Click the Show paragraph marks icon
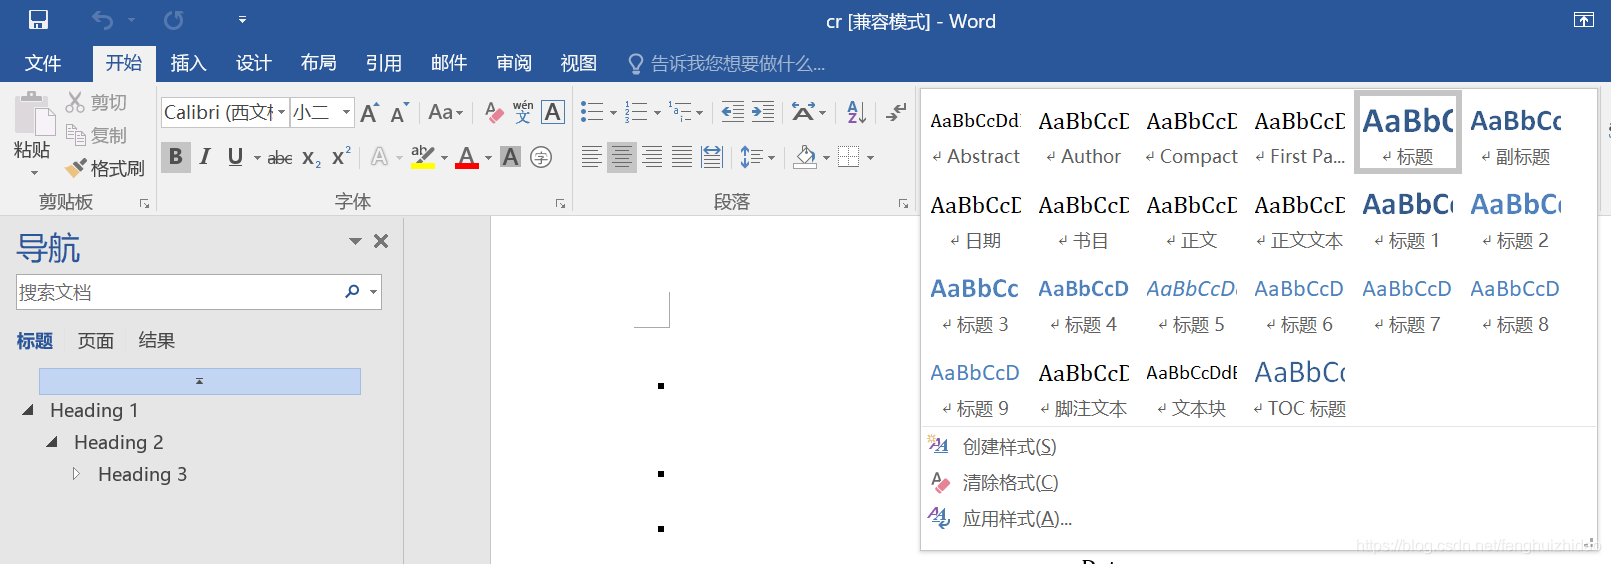Screen dimensions: 1611x564 click(x=896, y=112)
